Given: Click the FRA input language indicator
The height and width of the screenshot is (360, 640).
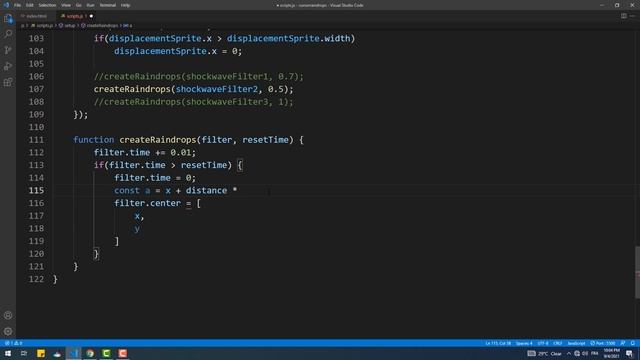Looking at the screenshot, I should click(x=595, y=353).
